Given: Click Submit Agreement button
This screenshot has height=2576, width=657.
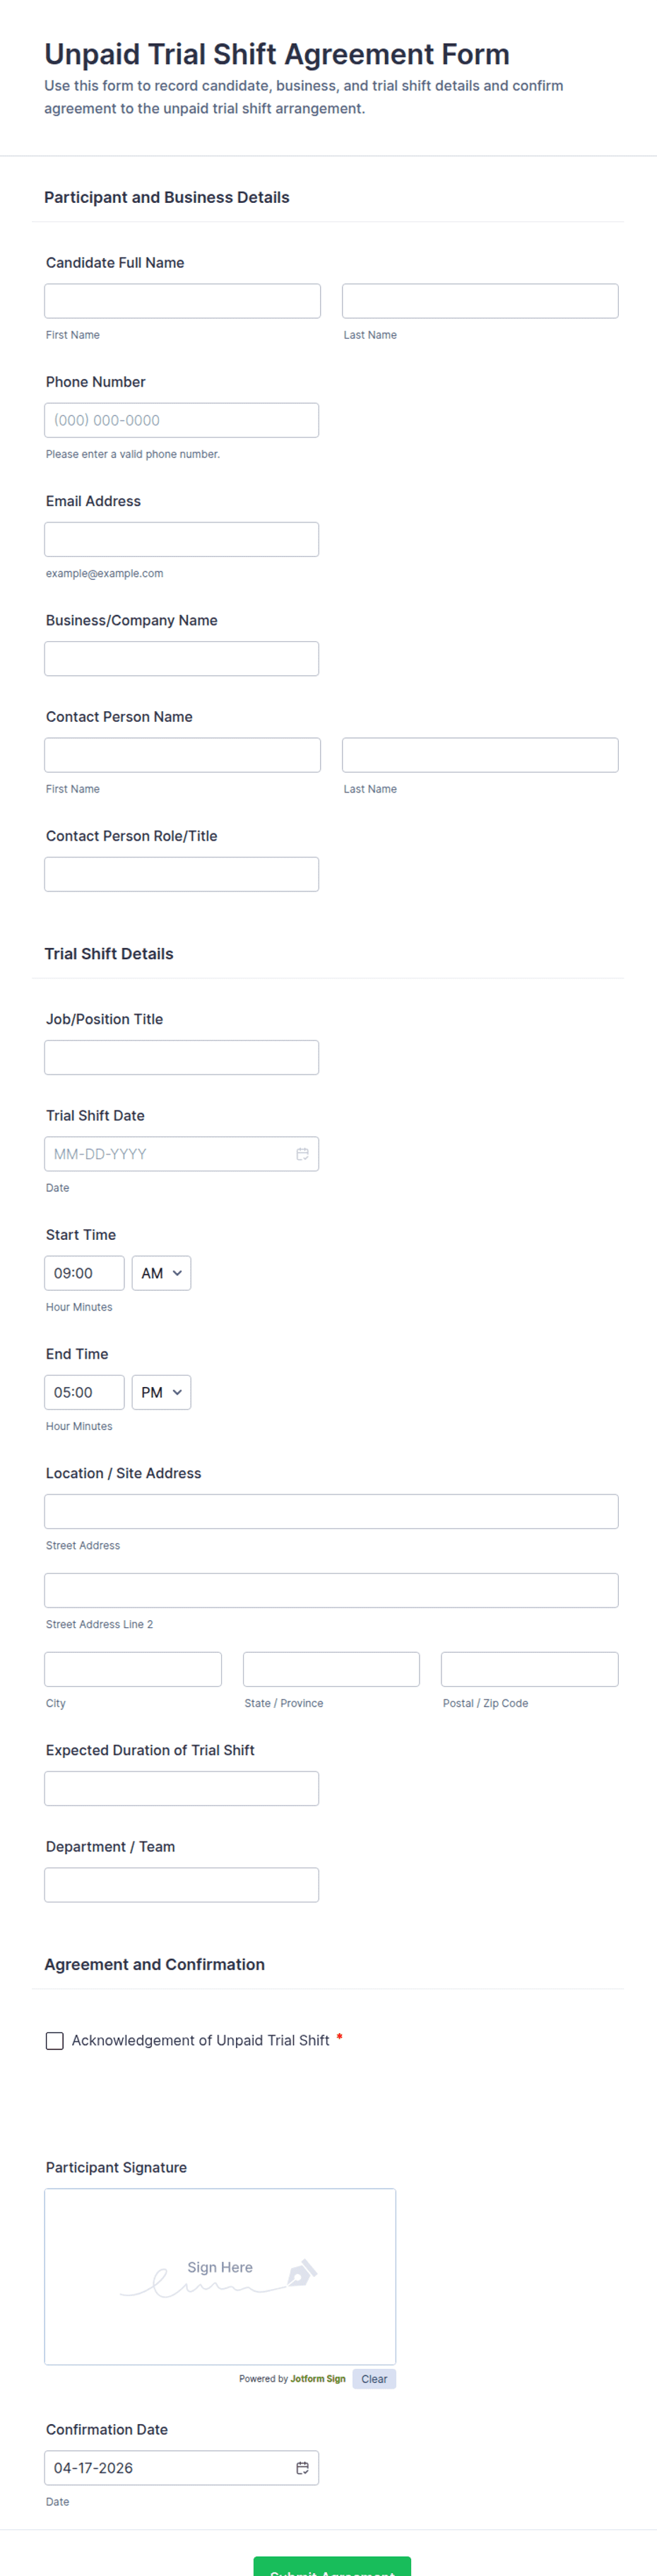Looking at the screenshot, I should [332, 2566].
